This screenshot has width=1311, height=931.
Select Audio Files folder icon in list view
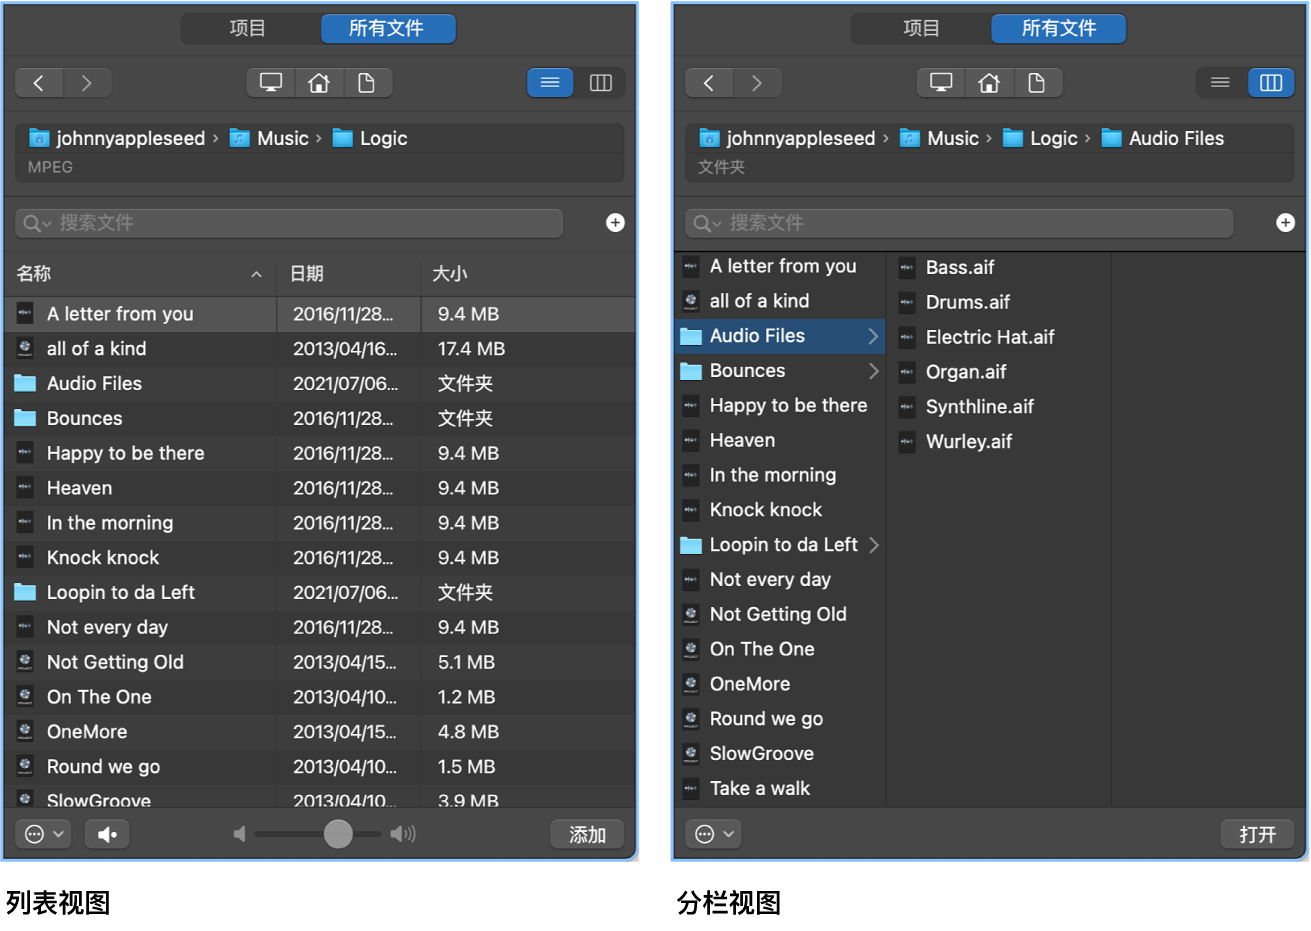pyautogui.click(x=25, y=383)
